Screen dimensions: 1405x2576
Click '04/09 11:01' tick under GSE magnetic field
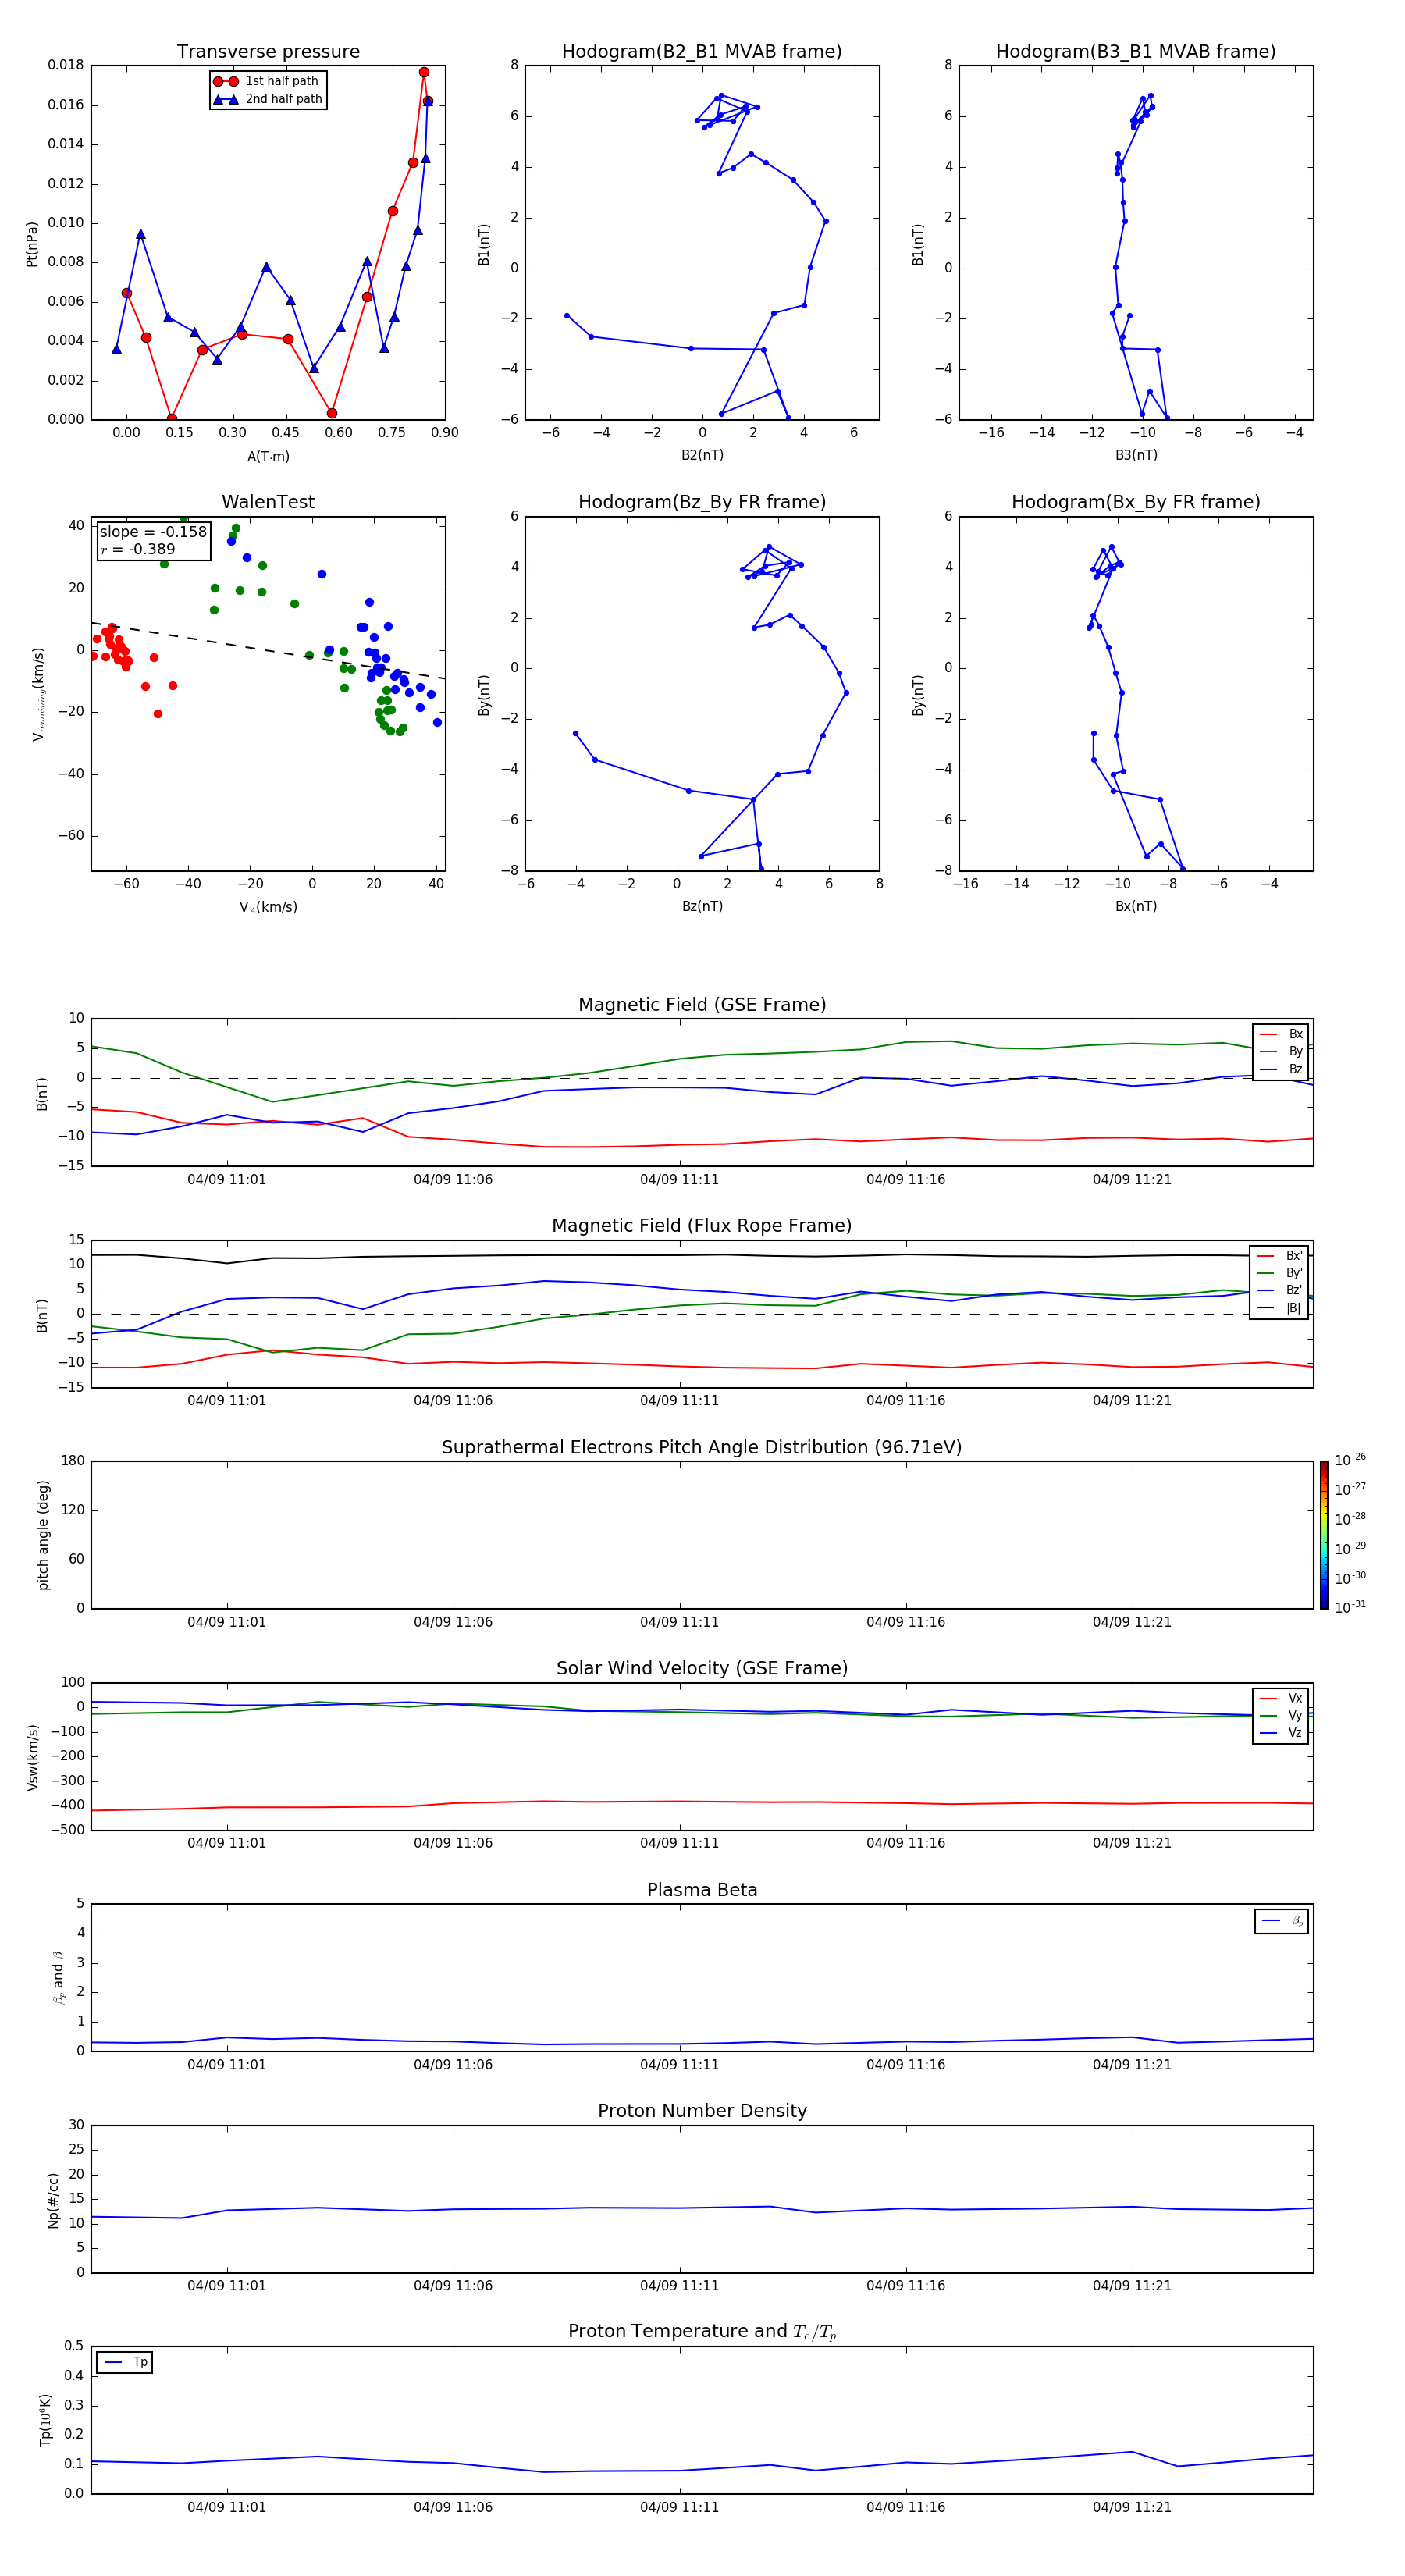click(x=227, y=1180)
